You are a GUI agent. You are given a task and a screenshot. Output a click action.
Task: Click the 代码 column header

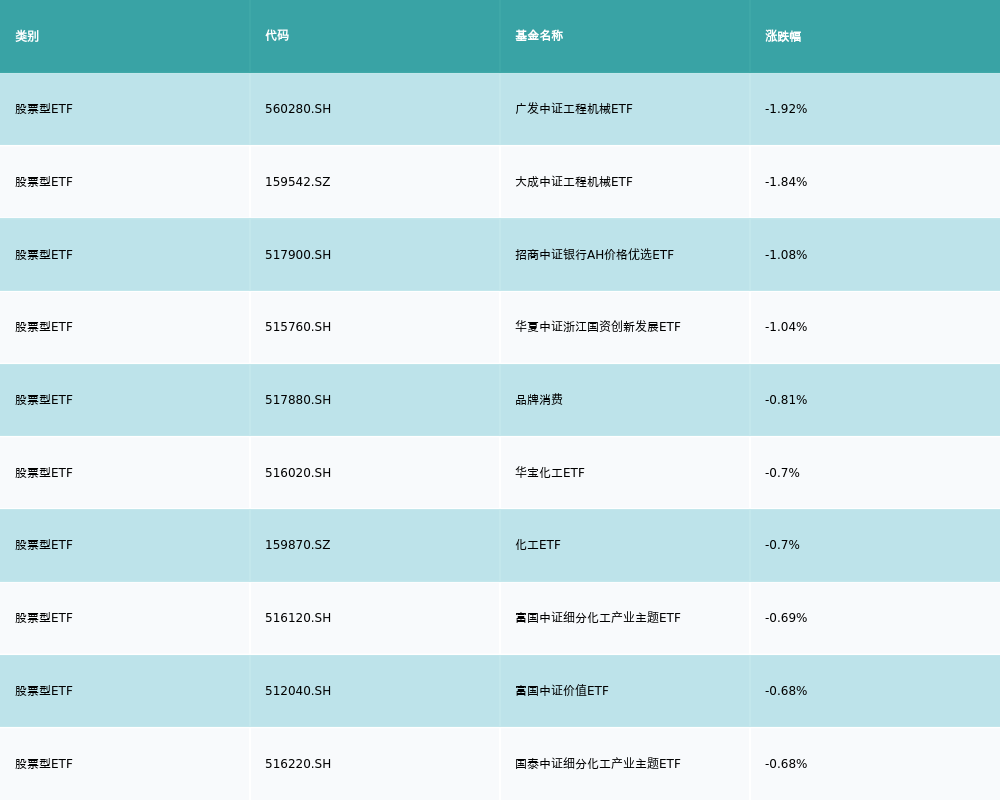pyautogui.click(x=277, y=36)
